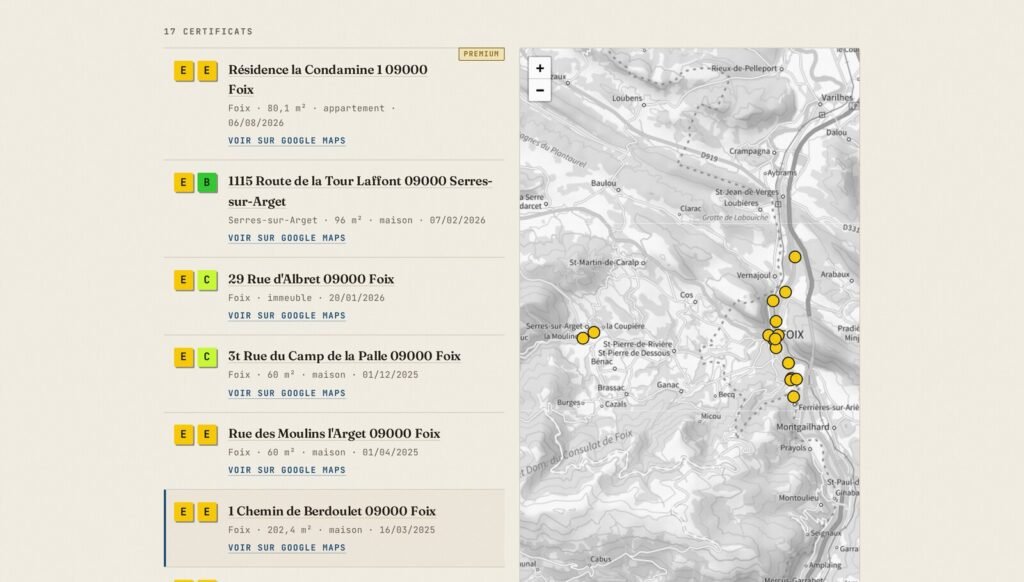Open 3t Rue du Camp de la Palle listing
The width and height of the screenshot is (1024, 582).
coord(344,356)
